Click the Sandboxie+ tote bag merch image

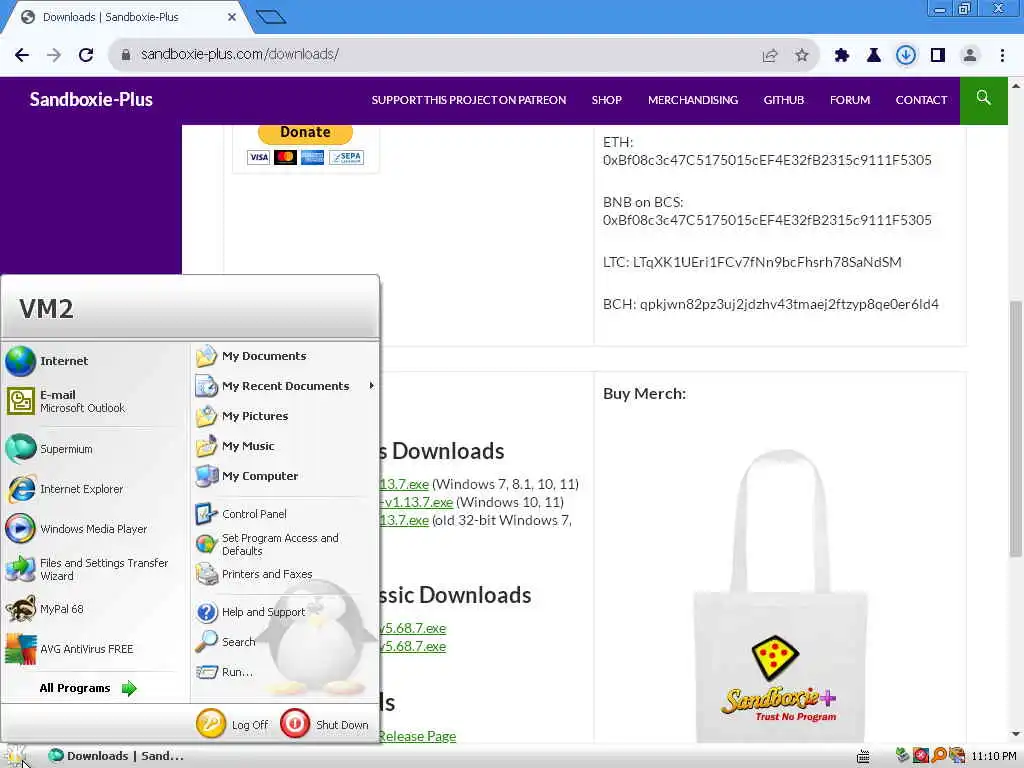pyautogui.click(x=781, y=594)
